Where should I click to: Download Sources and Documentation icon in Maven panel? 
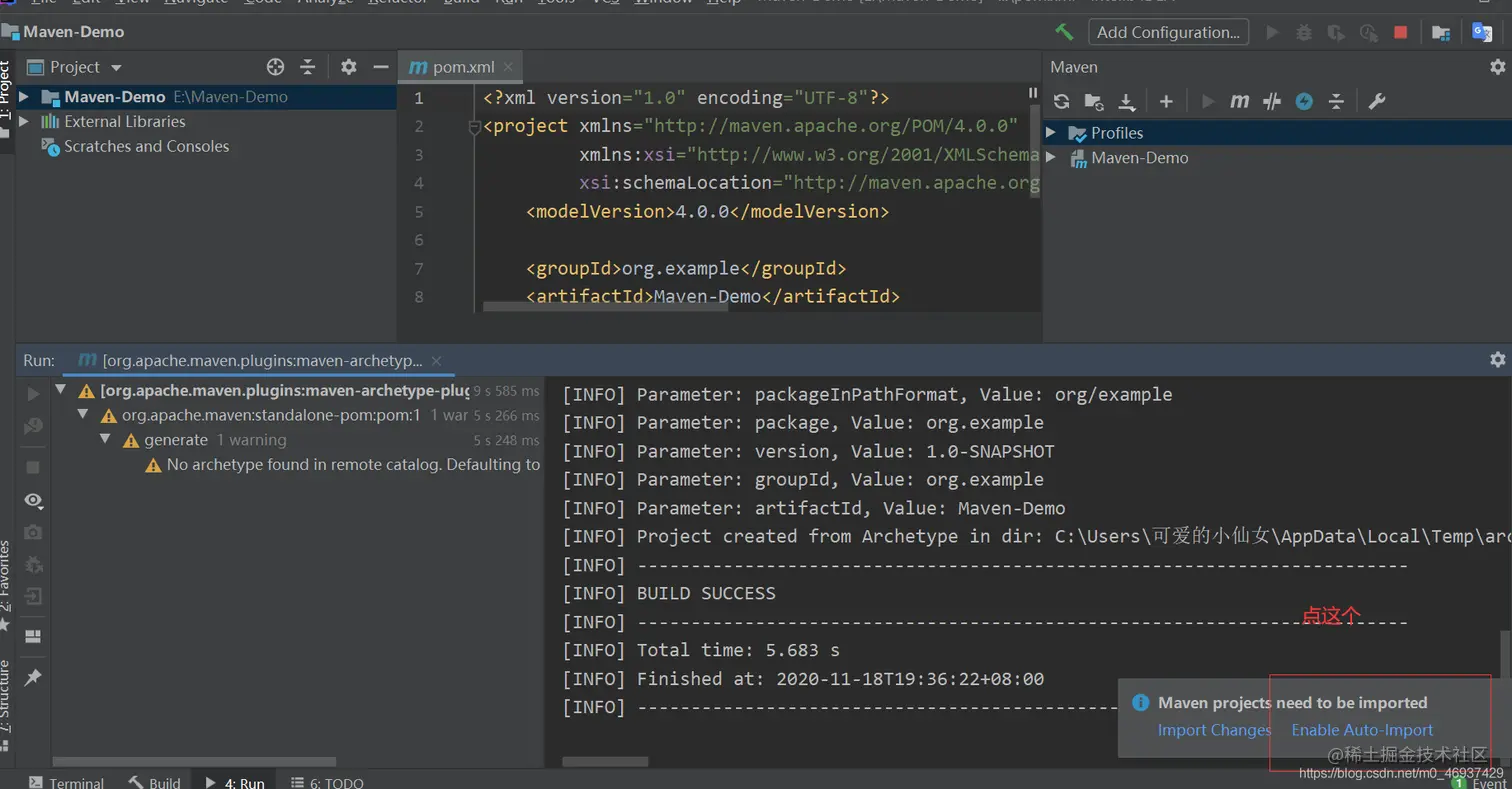tap(1127, 101)
